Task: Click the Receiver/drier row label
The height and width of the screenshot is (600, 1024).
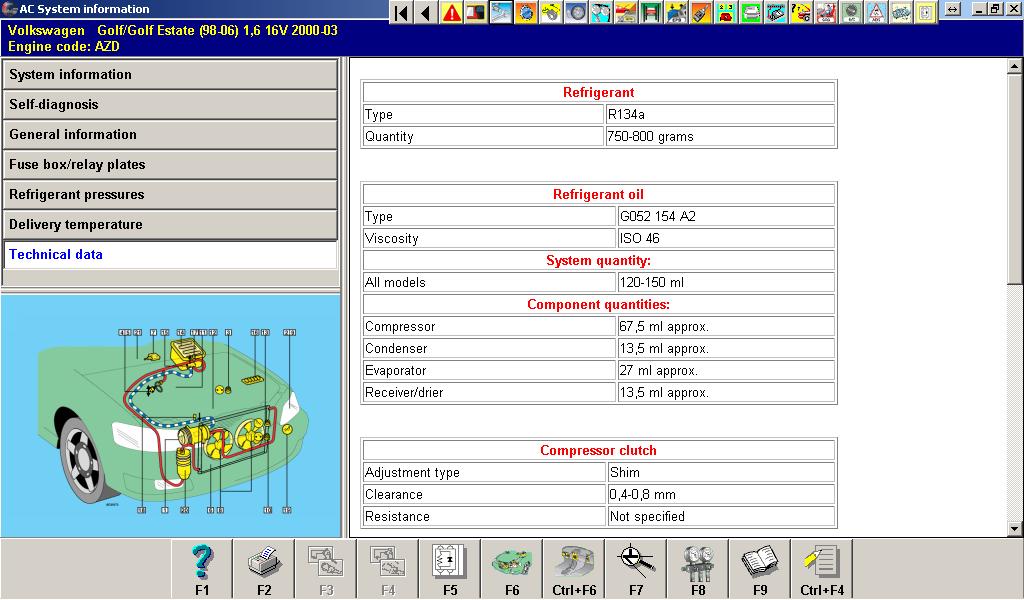Action: pyautogui.click(x=490, y=392)
